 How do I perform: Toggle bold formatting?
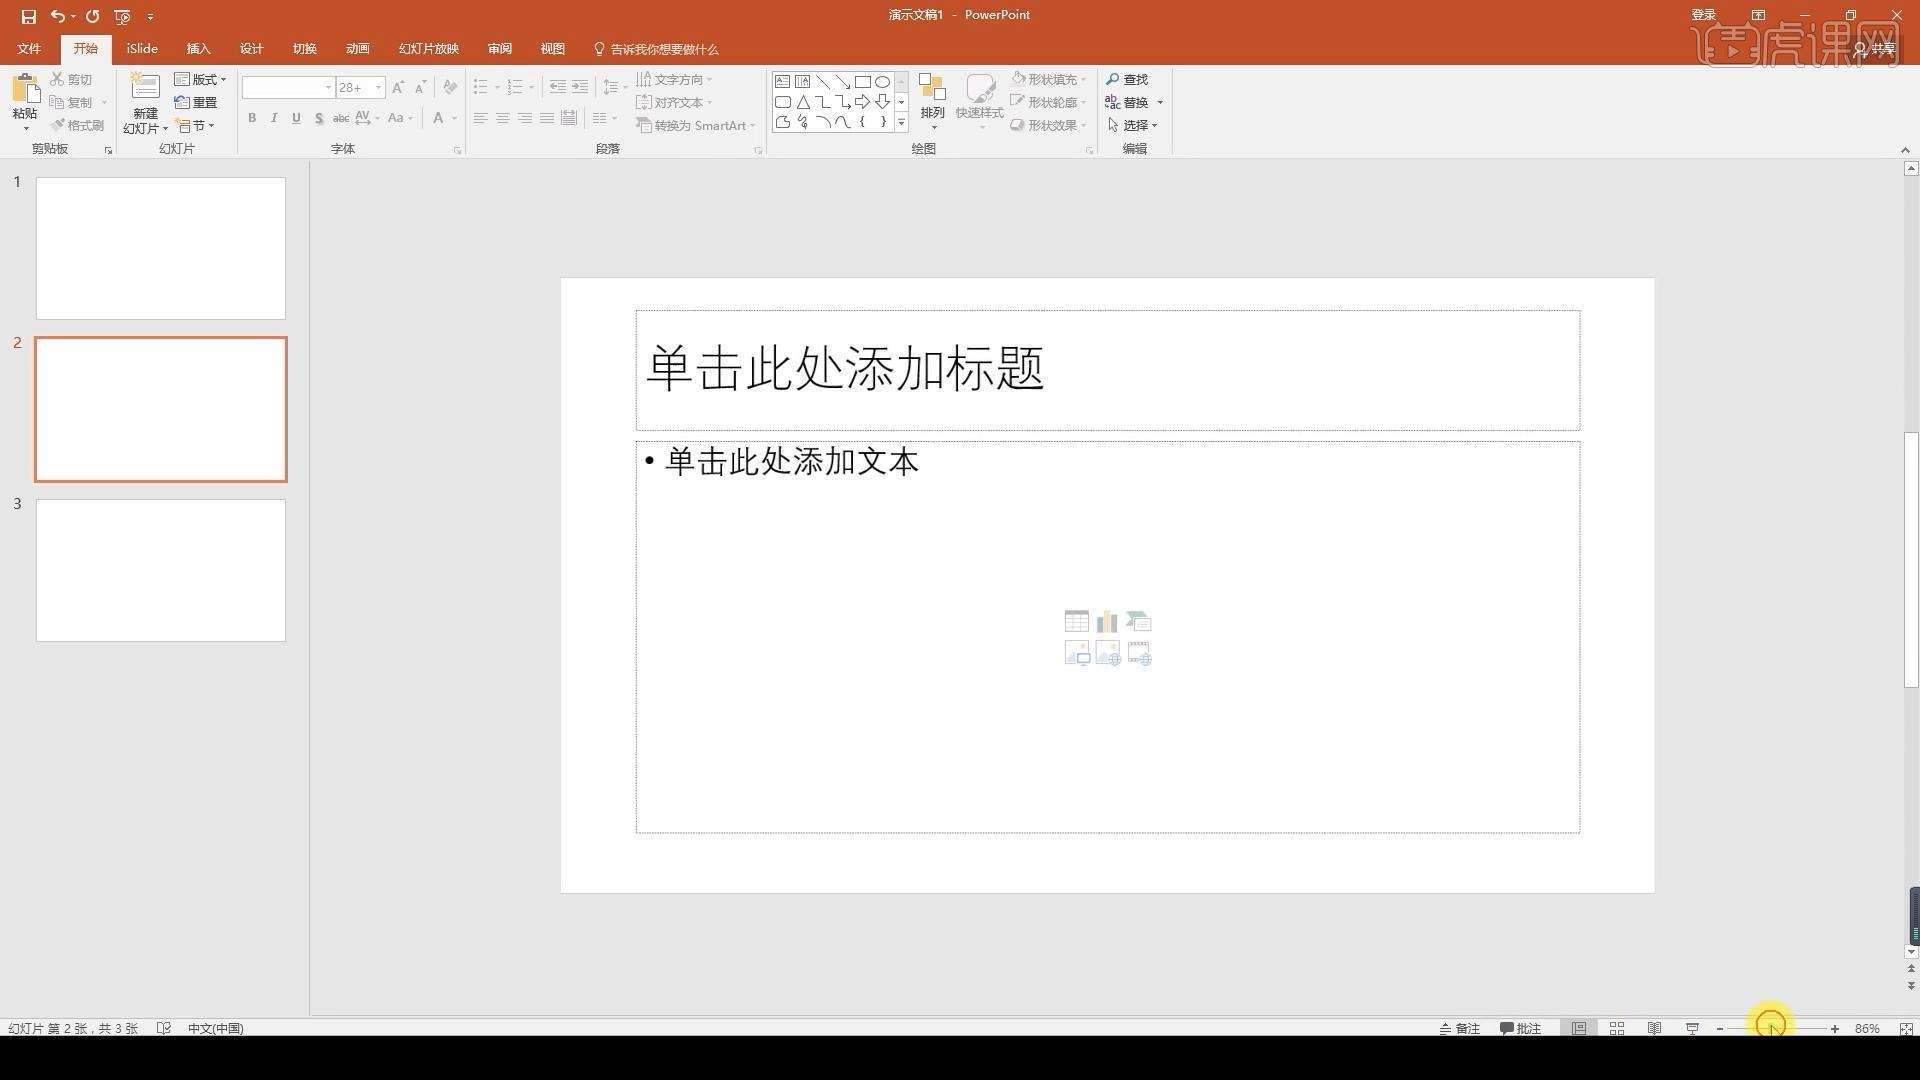click(252, 118)
